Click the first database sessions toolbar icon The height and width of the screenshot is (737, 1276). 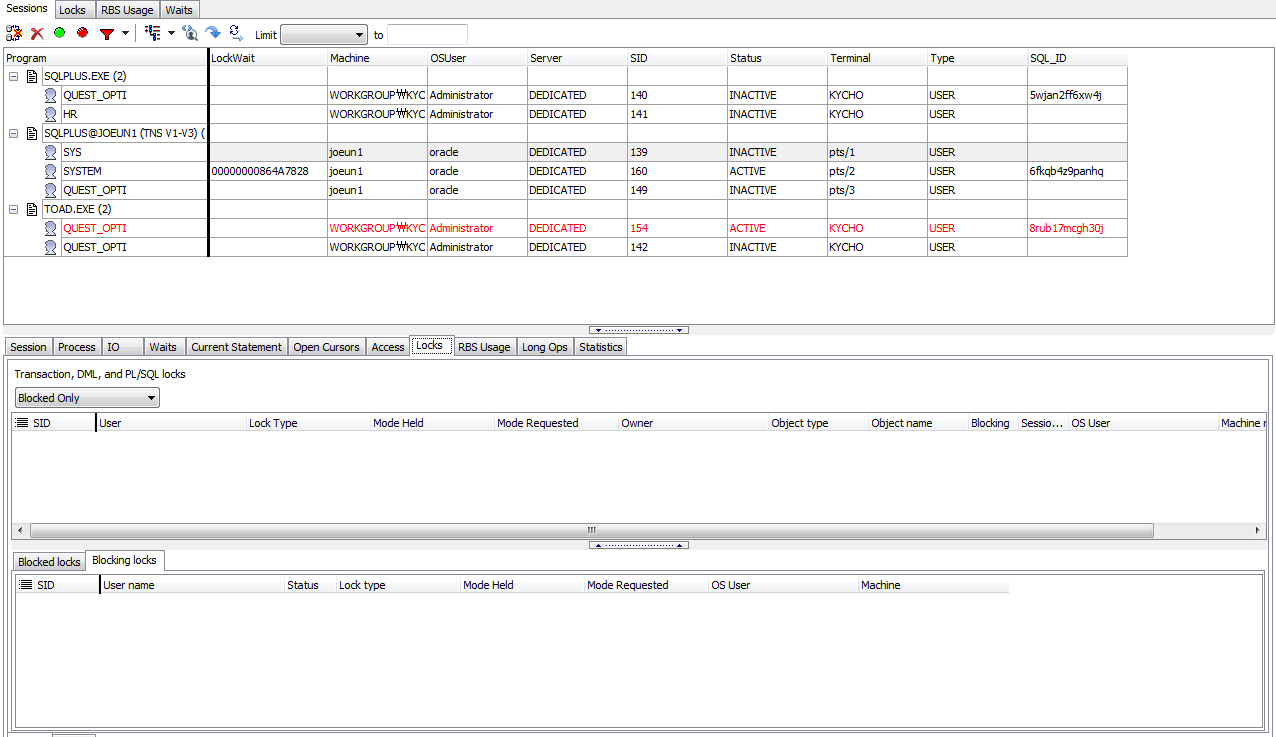(x=14, y=34)
